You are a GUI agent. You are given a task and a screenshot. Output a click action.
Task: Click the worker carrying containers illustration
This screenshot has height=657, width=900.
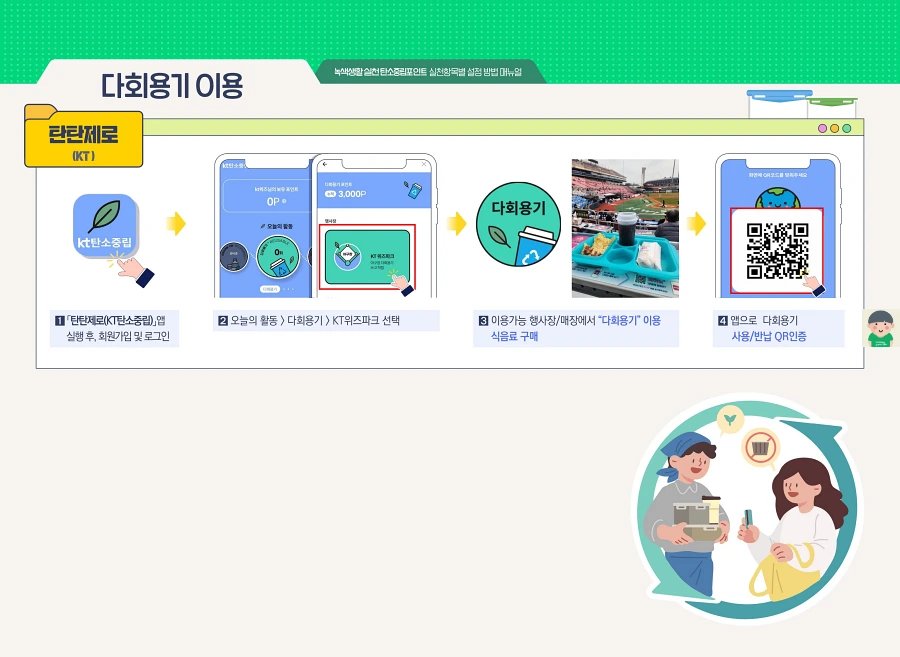686,514
